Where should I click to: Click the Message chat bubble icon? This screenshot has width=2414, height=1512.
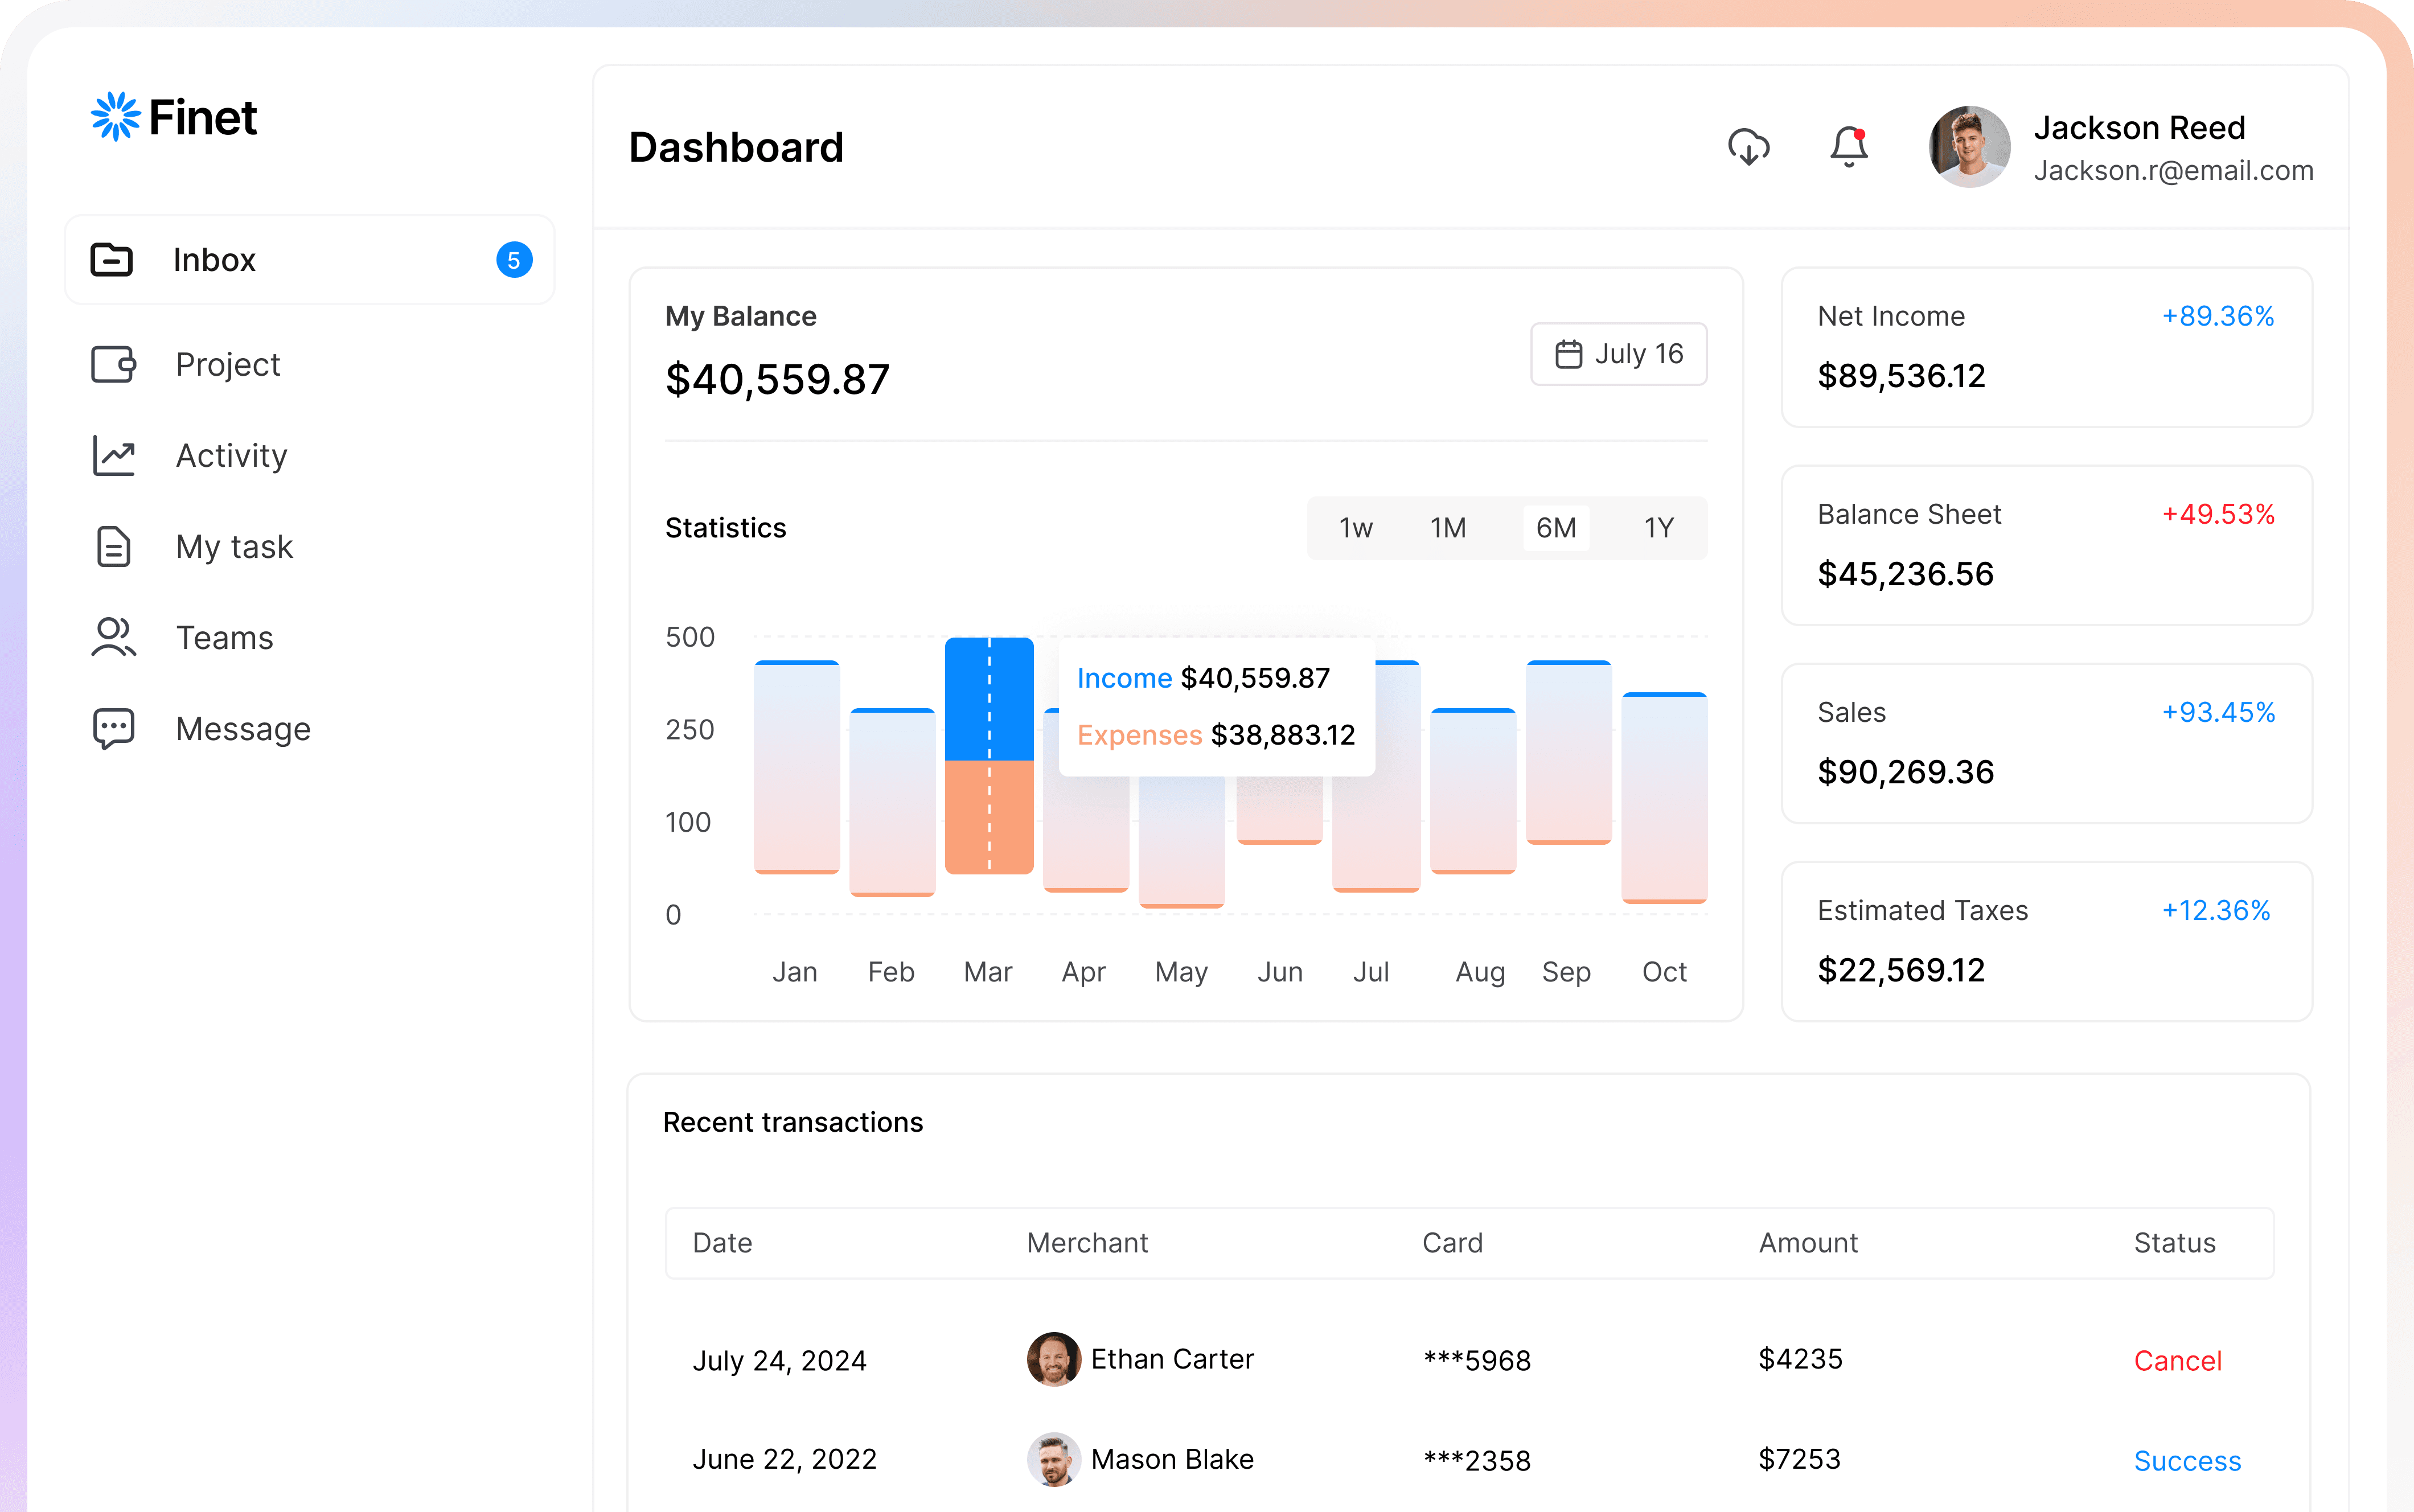[x=114, y=729]
